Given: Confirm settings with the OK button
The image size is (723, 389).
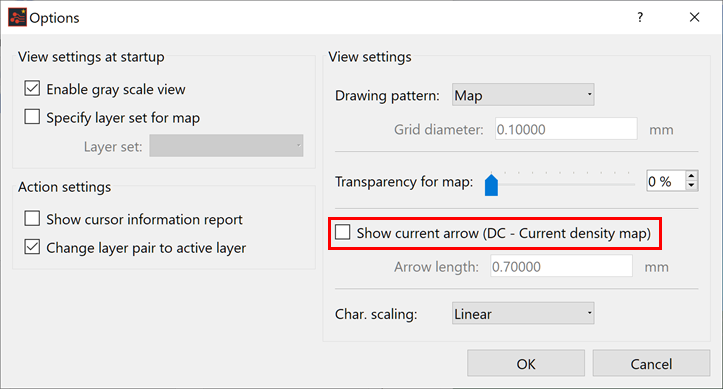Looking at the screenshot, I should tap(526, 364).
